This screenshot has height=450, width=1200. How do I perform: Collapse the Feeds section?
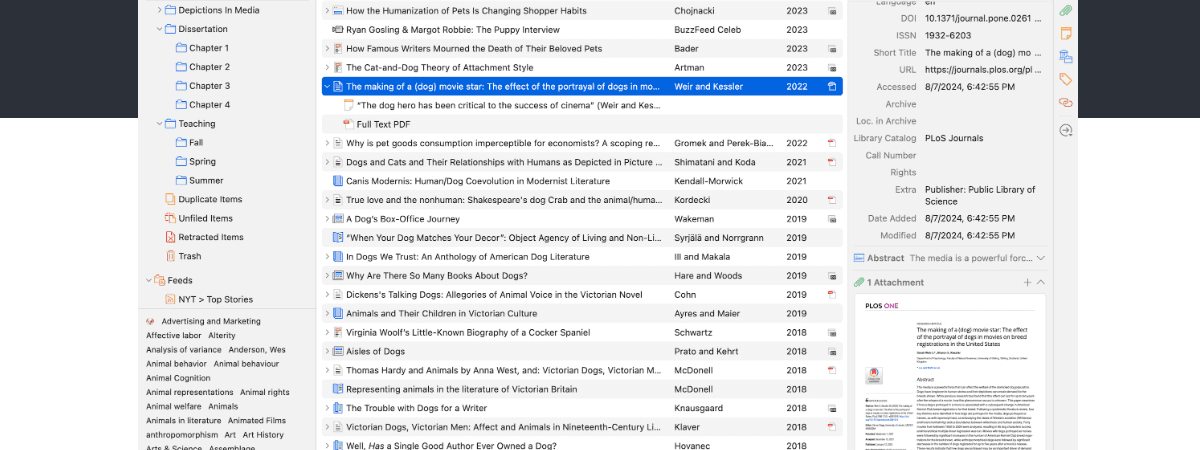[148, 280]
